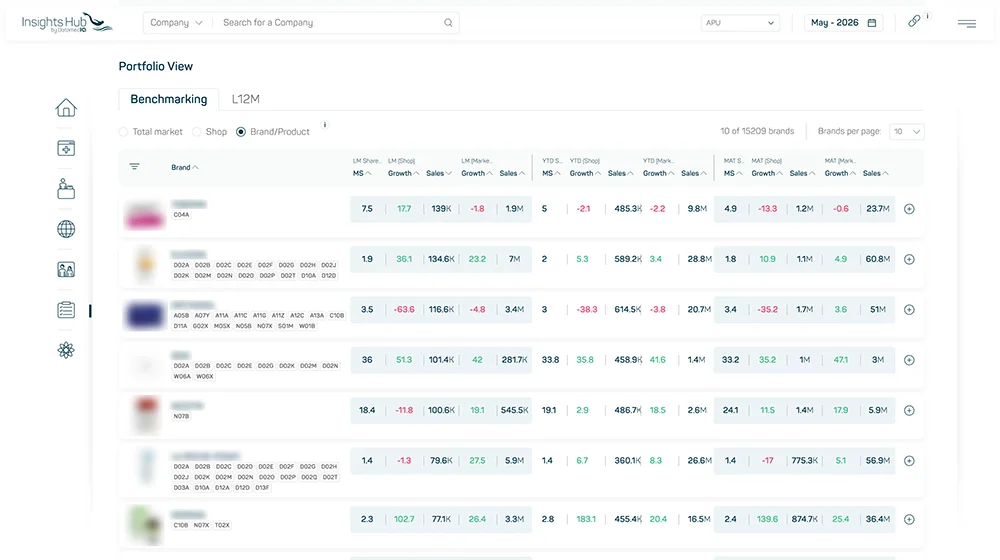Click the W06X tag

pos(205,377)
